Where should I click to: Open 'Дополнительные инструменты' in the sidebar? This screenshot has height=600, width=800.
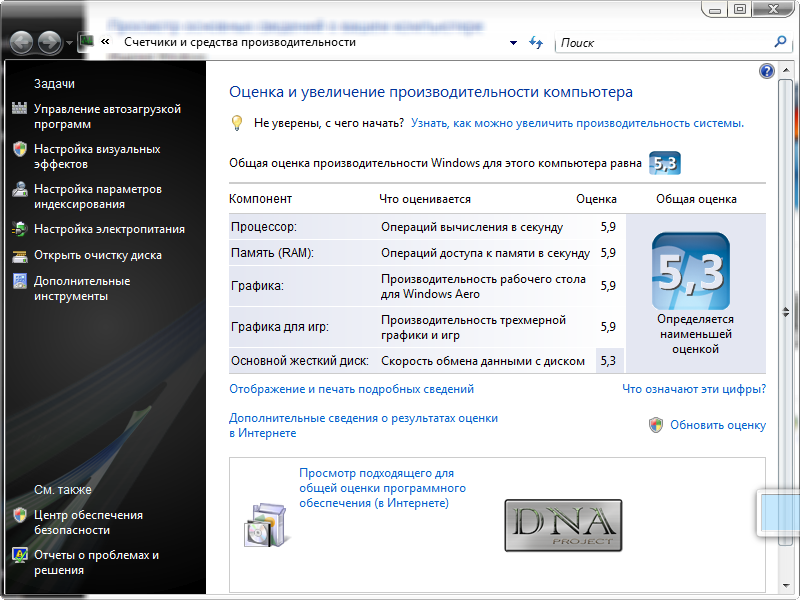(x=82, y=289)
